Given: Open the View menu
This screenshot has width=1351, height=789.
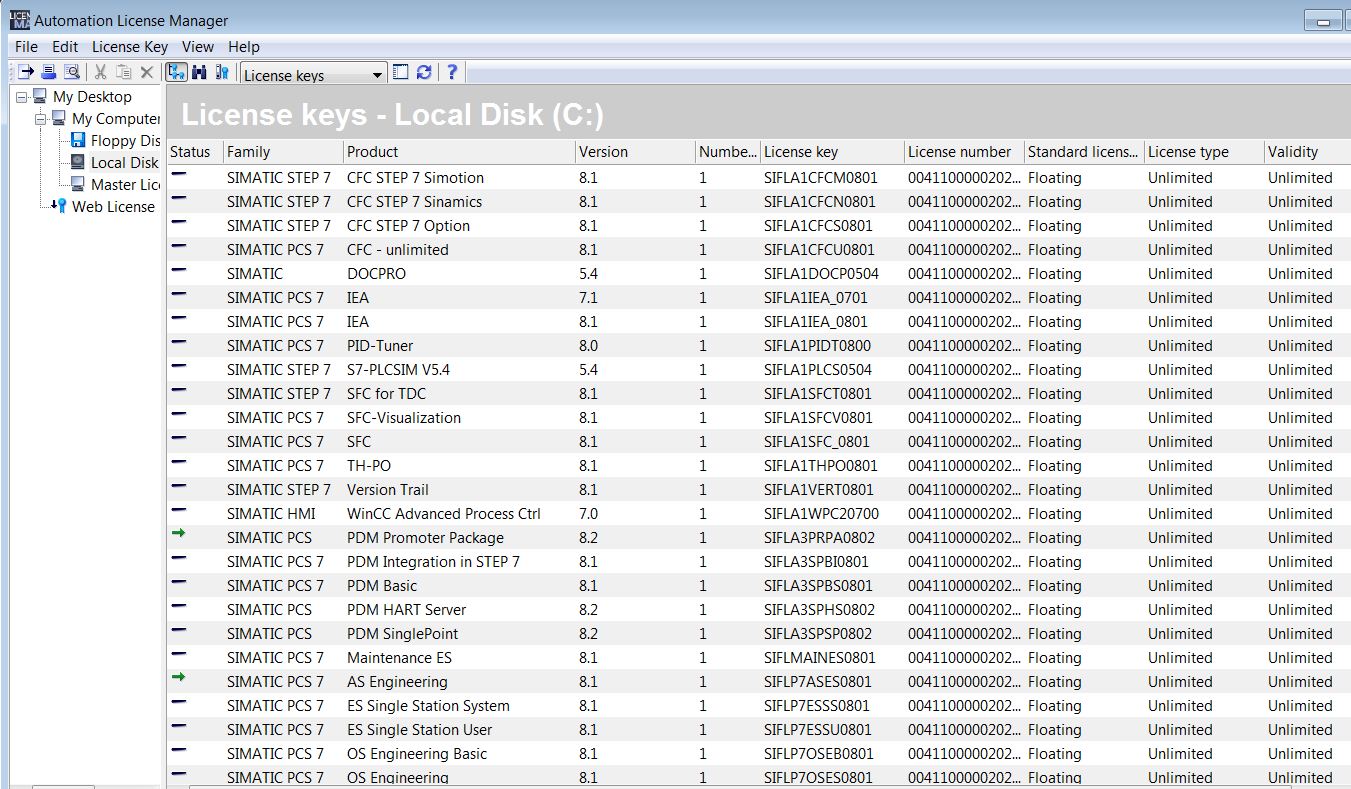Looking at the screenshot, I should [x=198, y=46].
